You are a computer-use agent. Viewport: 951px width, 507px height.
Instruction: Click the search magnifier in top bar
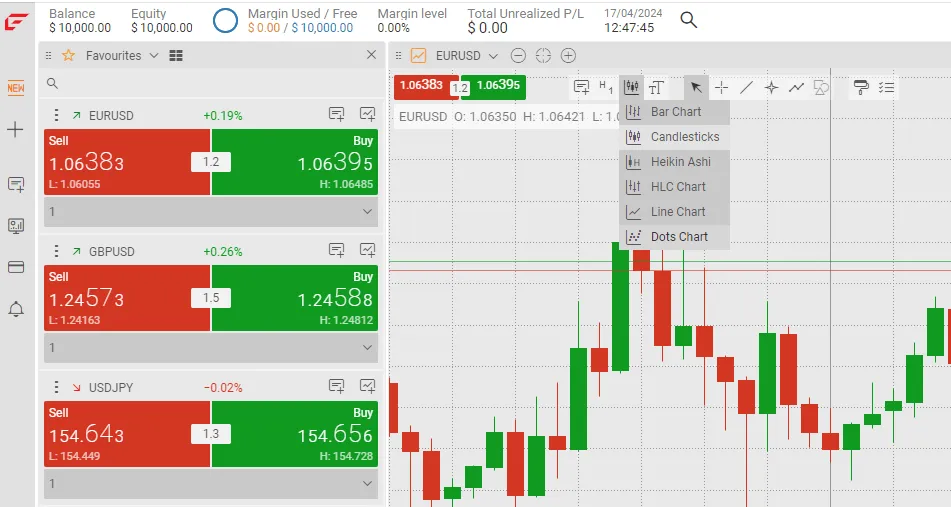click(688, 20)
